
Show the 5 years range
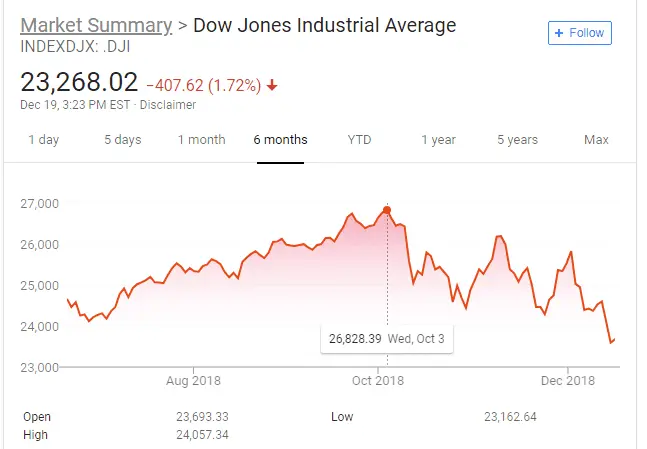point(517,140)
